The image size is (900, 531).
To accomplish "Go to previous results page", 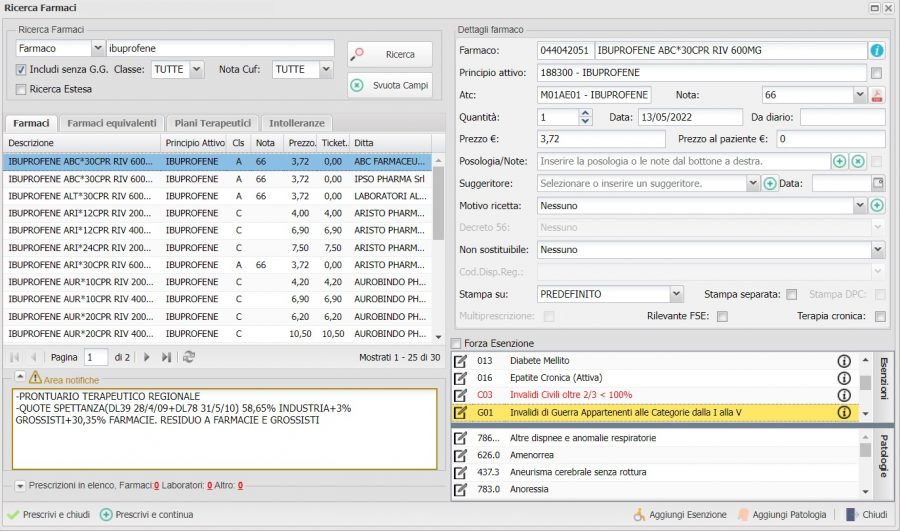I will [x=34, y=357].
